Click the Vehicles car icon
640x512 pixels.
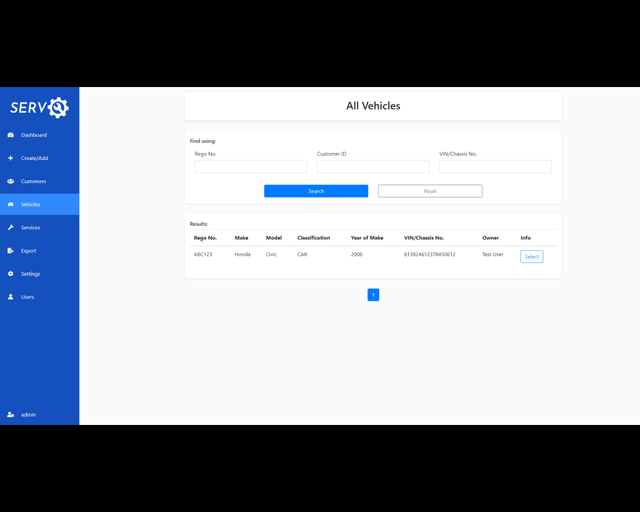(x=10, y=204)
